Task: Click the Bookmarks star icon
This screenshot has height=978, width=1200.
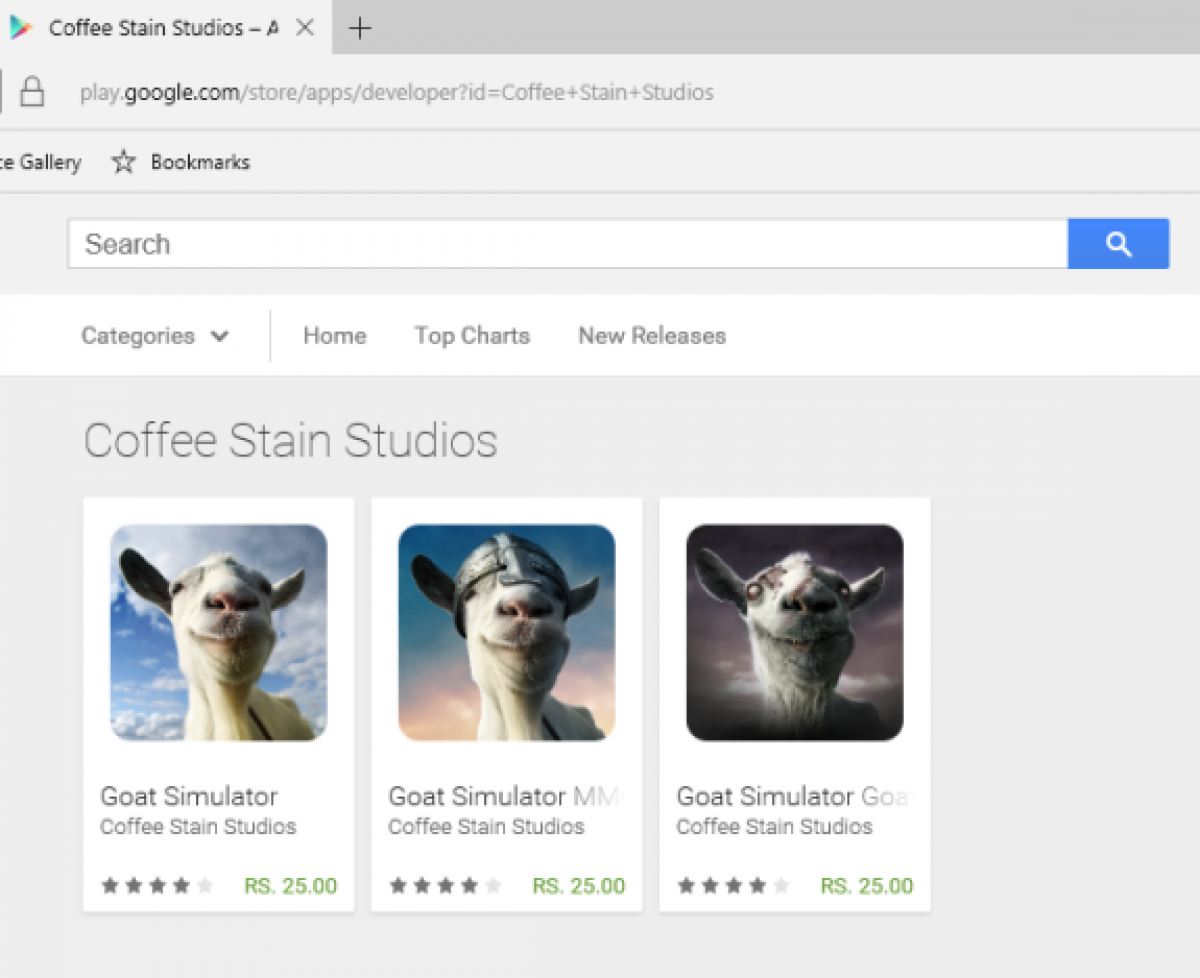Action: coord(123,162)
